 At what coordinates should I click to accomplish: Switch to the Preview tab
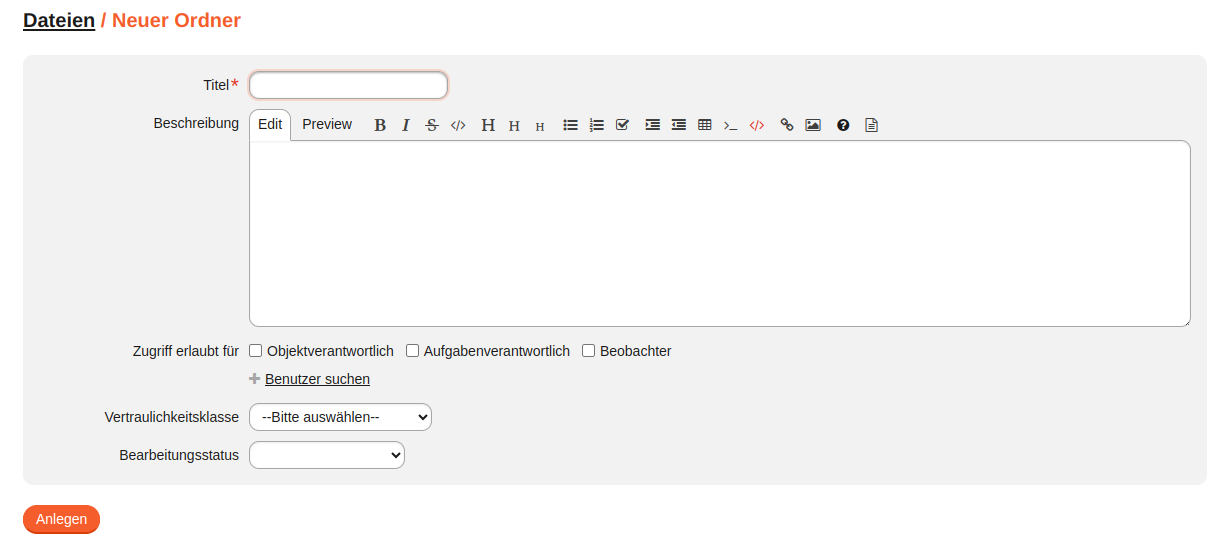pyautogui.click(x=327, y=124)
